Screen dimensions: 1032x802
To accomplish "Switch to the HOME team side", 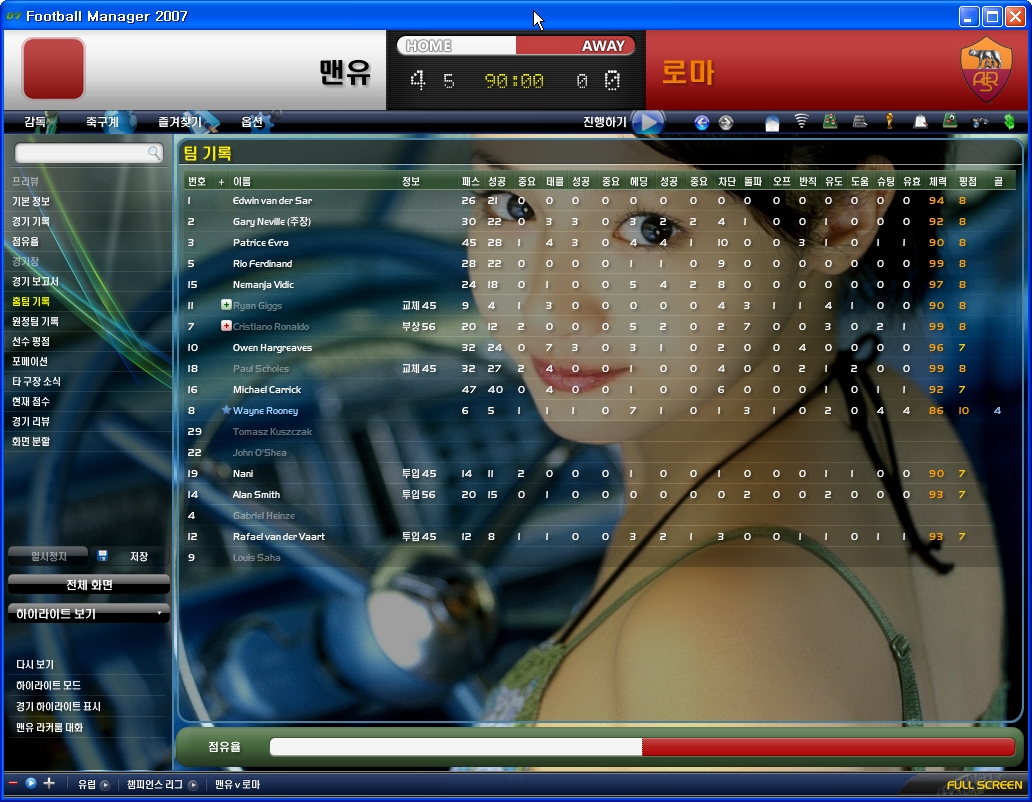I will pyautogui.click(x=457, y=45).
